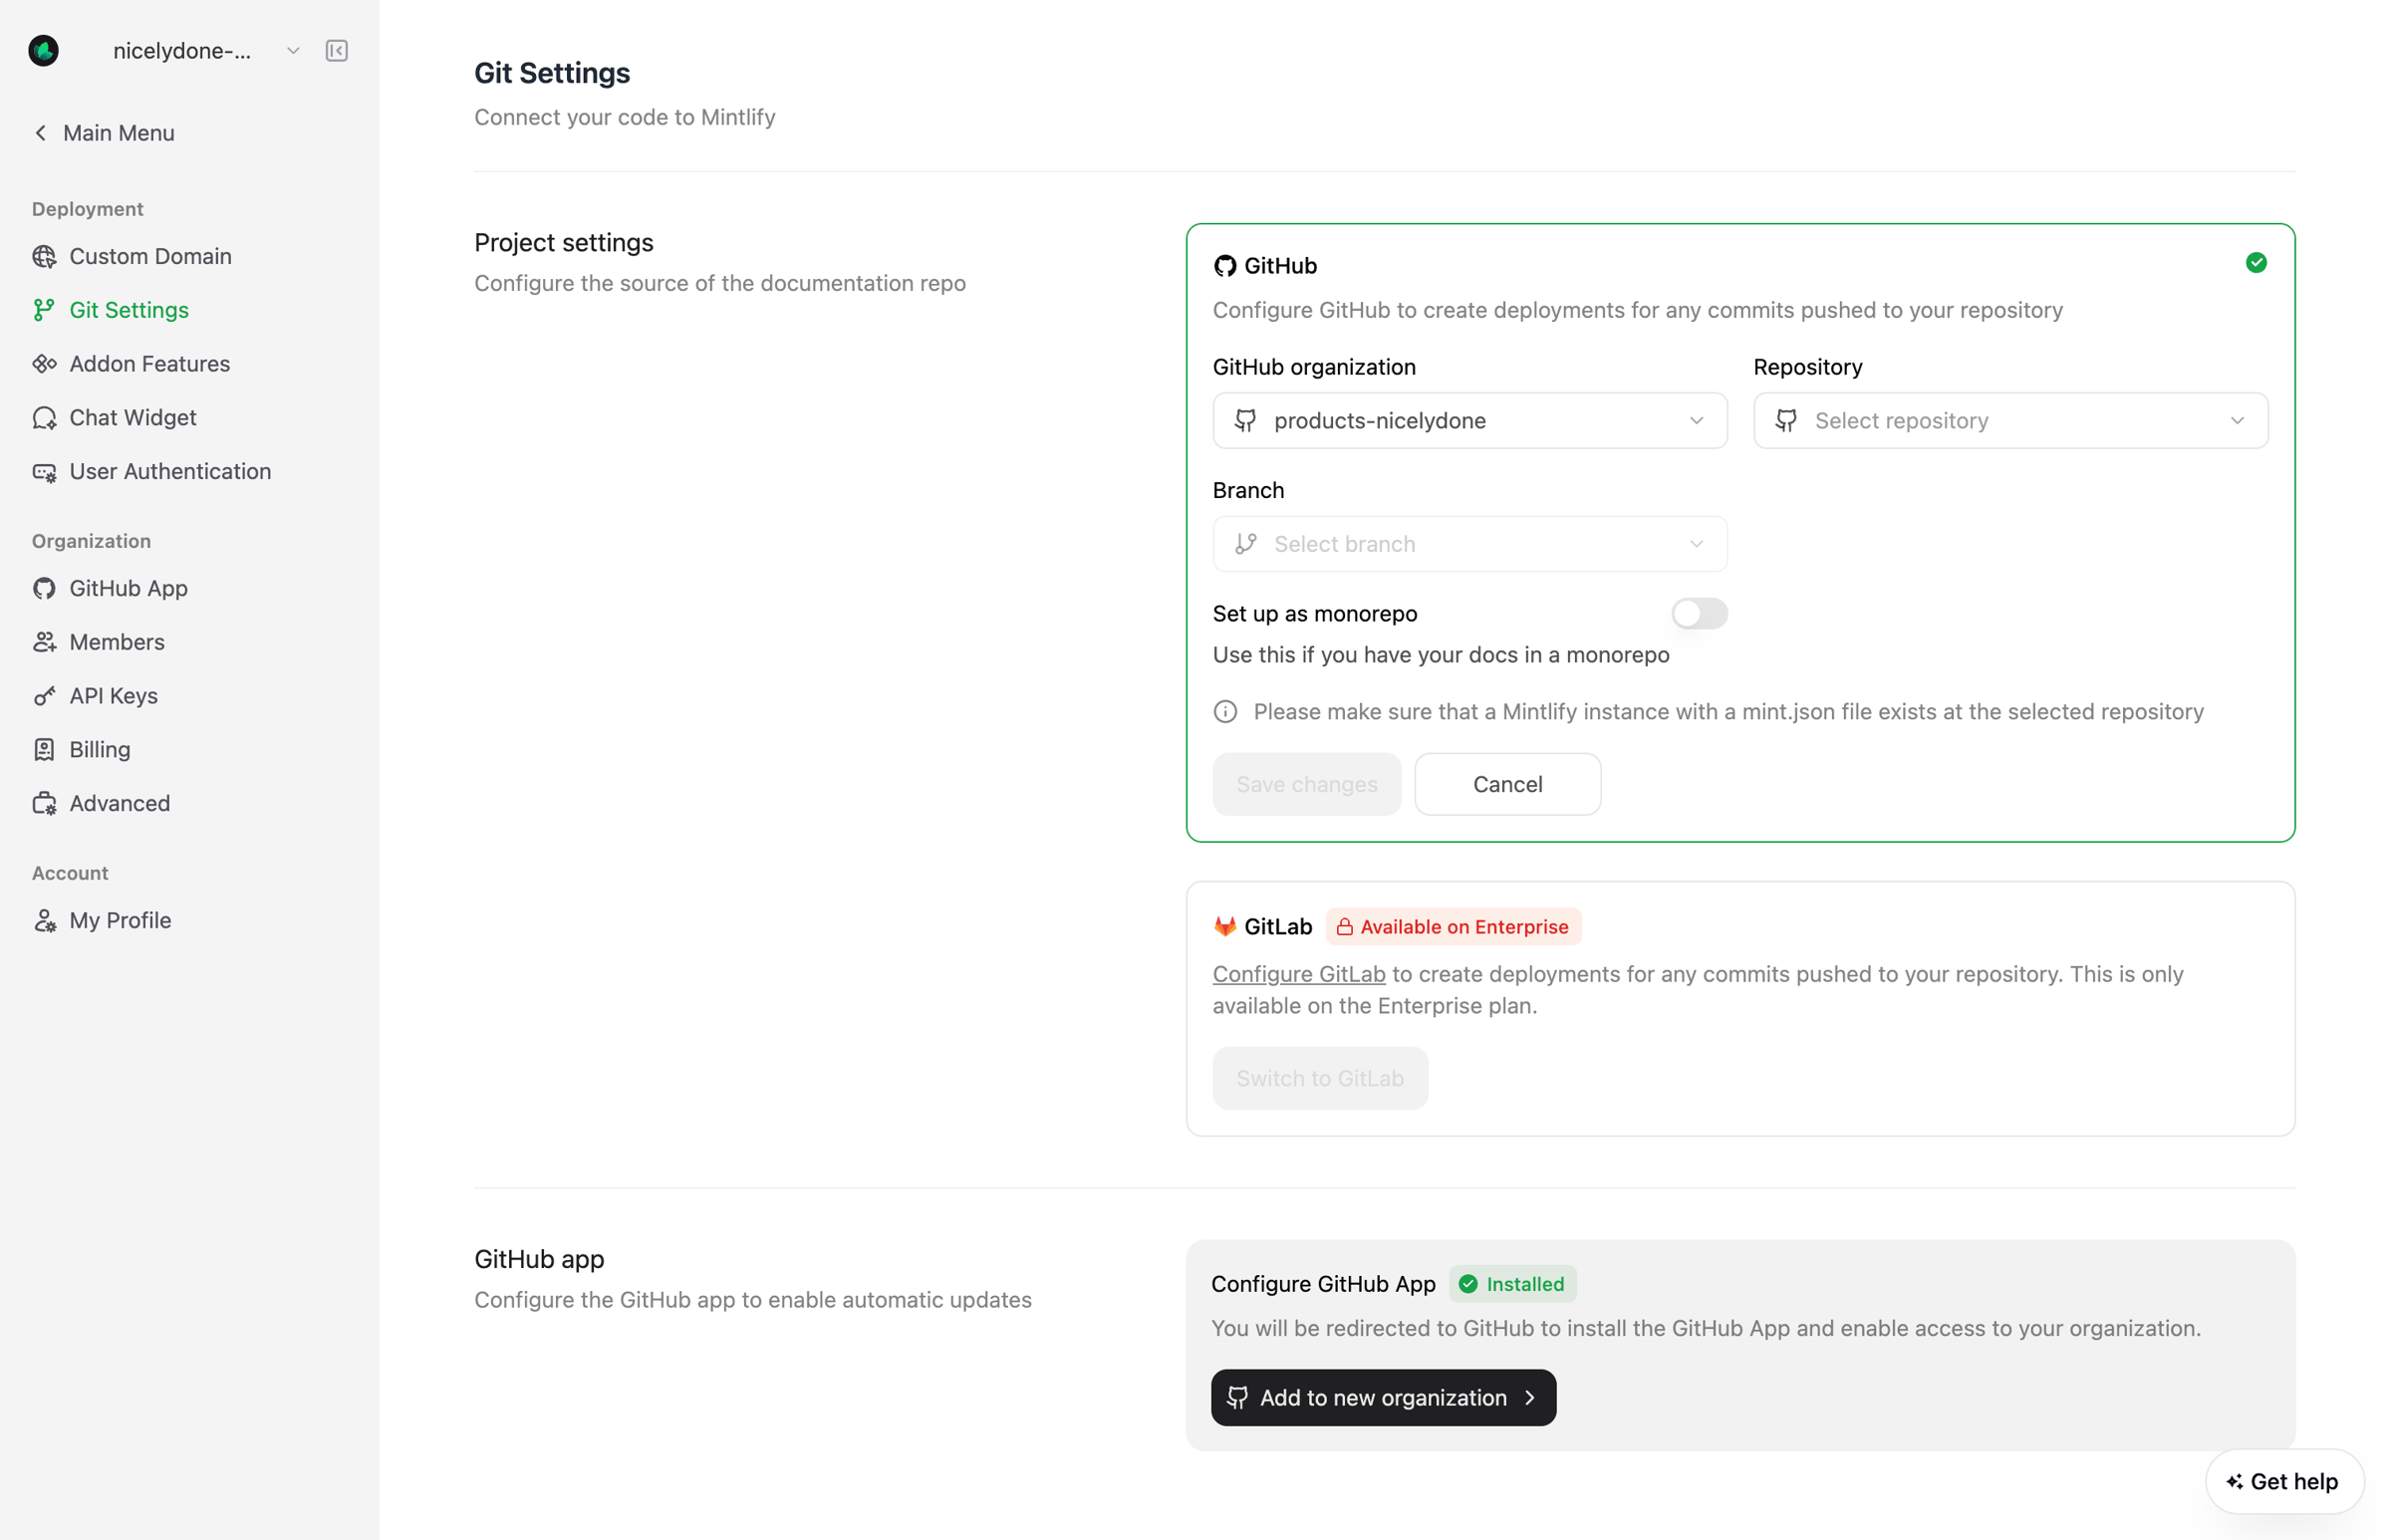The height and width of the screenshot is (1540, 2391).
Task: Collapse the sidebar with the panel icon
Action: coord(336,50)
